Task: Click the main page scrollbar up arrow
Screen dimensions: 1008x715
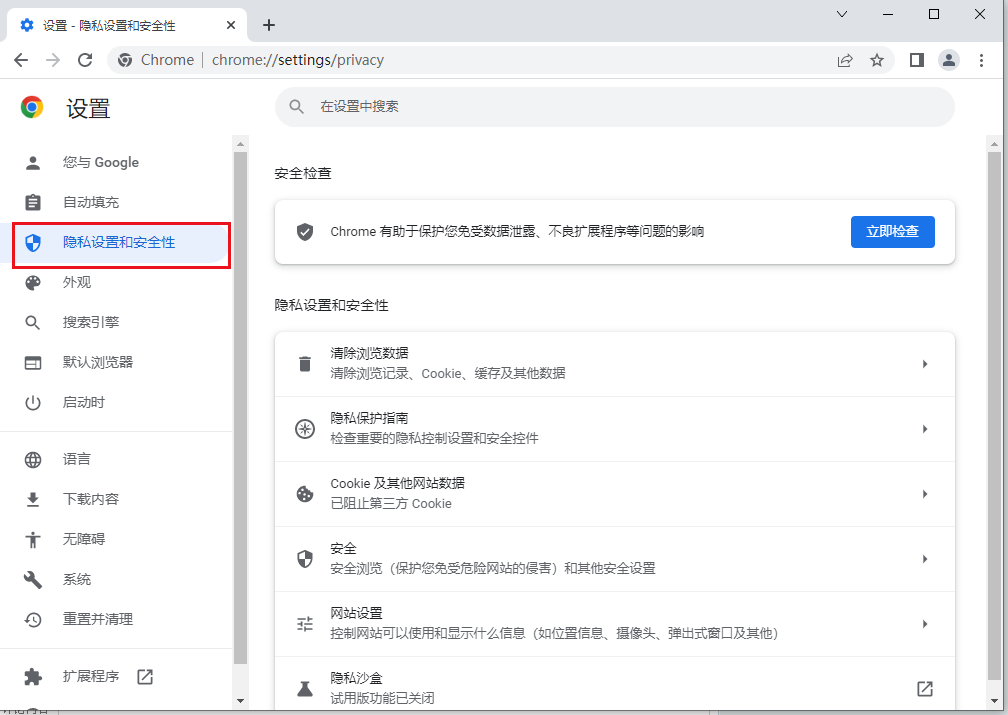Action: click(994, 144)
